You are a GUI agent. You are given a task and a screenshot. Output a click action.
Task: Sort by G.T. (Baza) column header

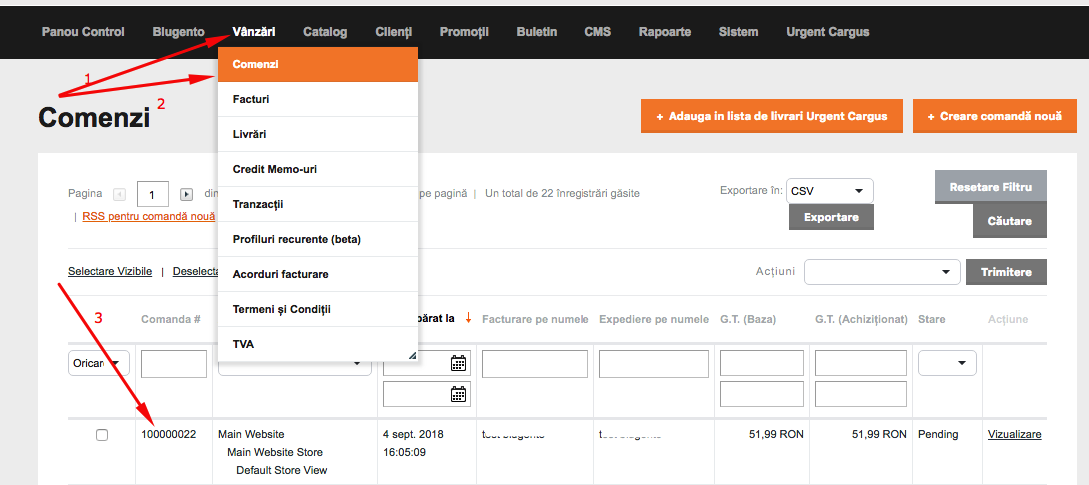tap(748, 320)
